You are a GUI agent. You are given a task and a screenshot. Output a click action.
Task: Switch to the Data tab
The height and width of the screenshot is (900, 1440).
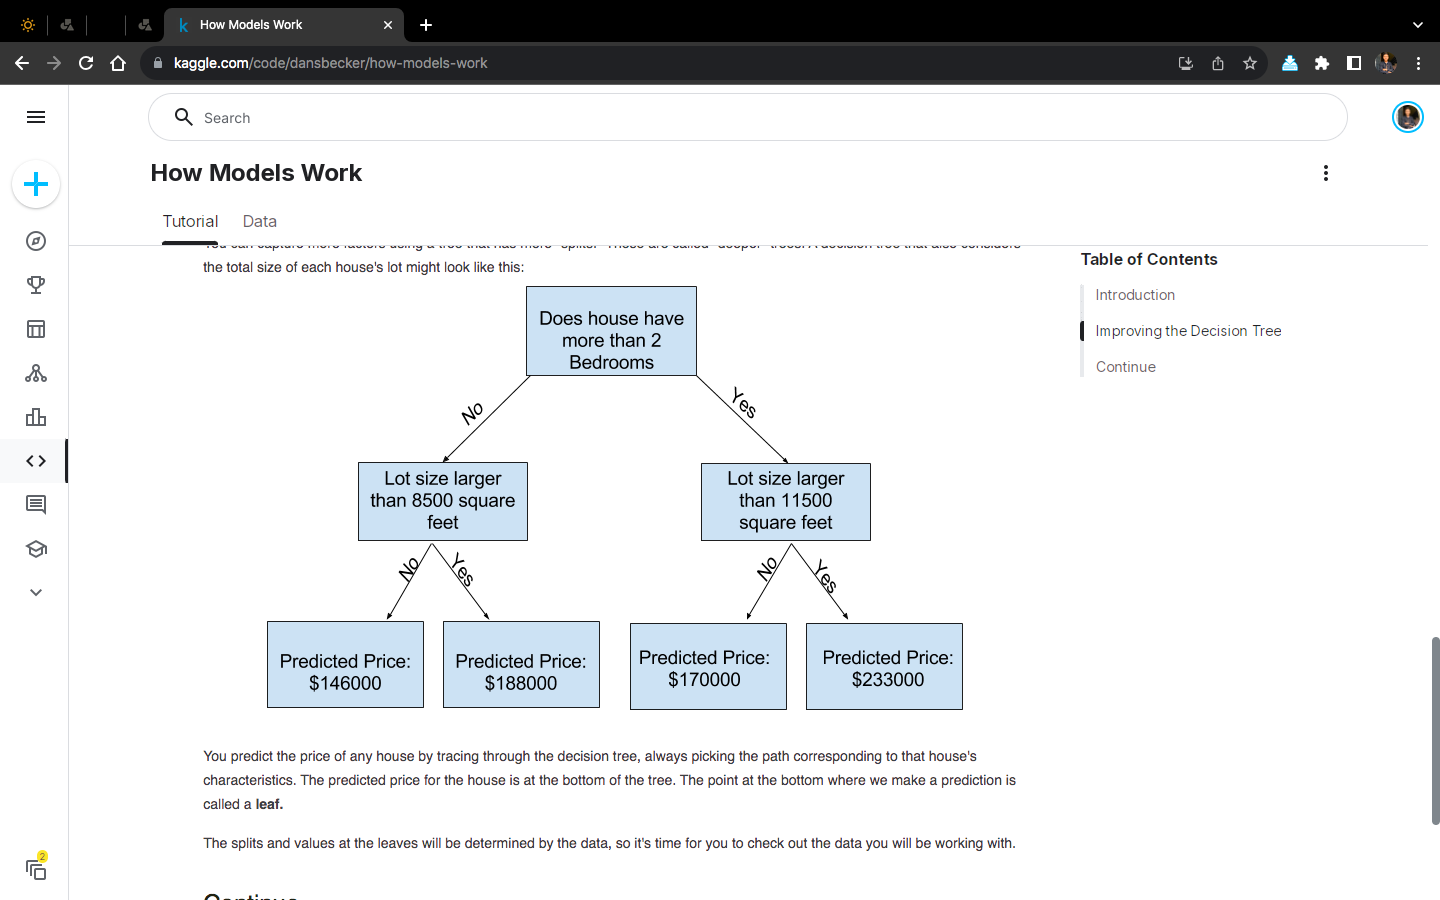point(259,221)
